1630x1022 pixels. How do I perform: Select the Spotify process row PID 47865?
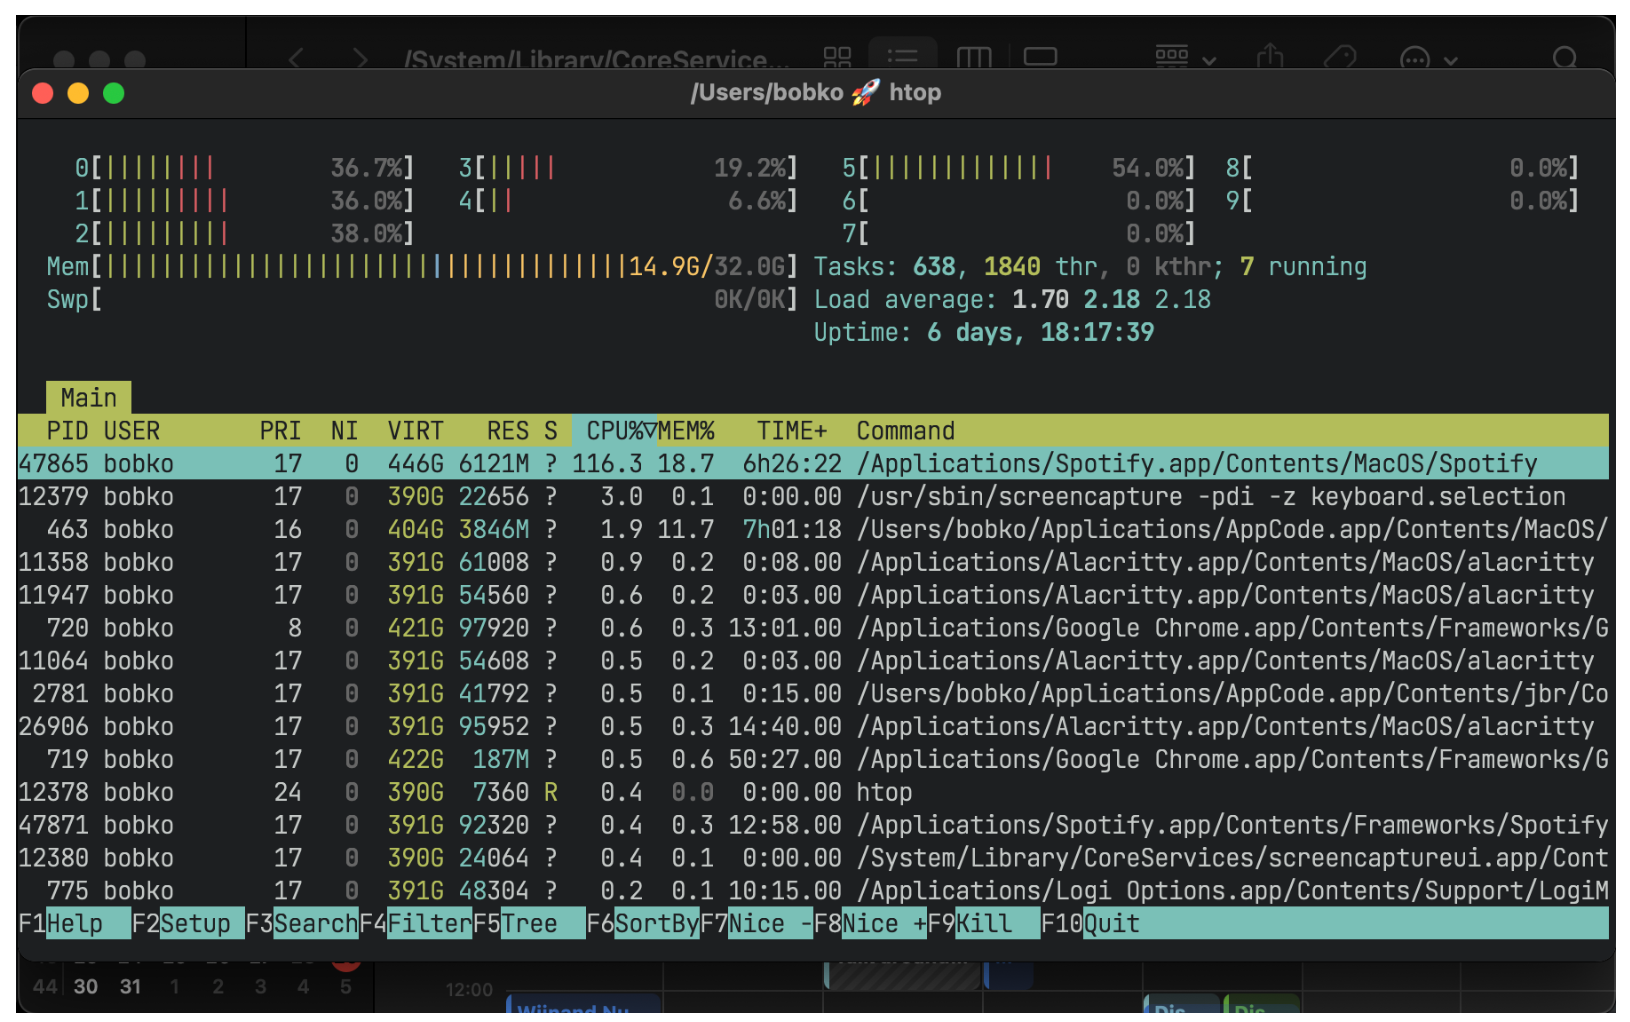click(x=813, y=464)
